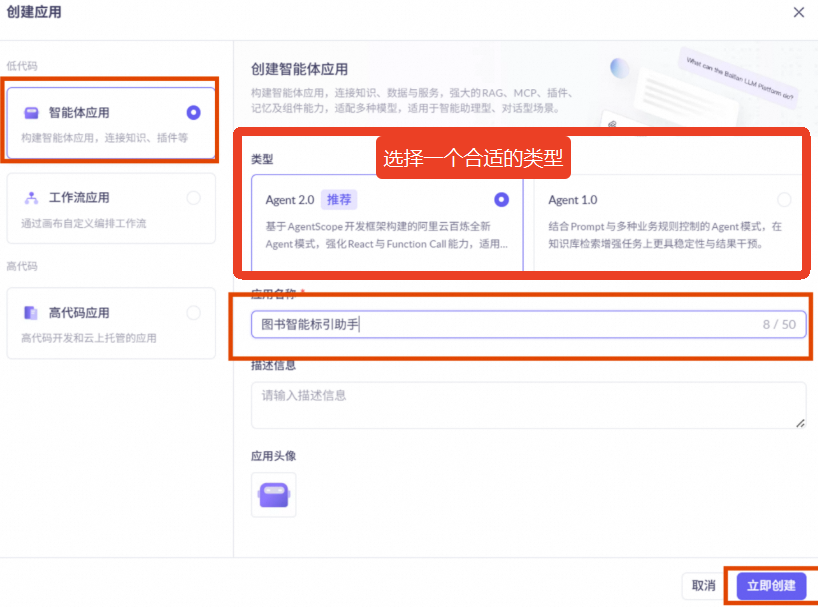Click the 应用名称 input field

coord(528,324)
